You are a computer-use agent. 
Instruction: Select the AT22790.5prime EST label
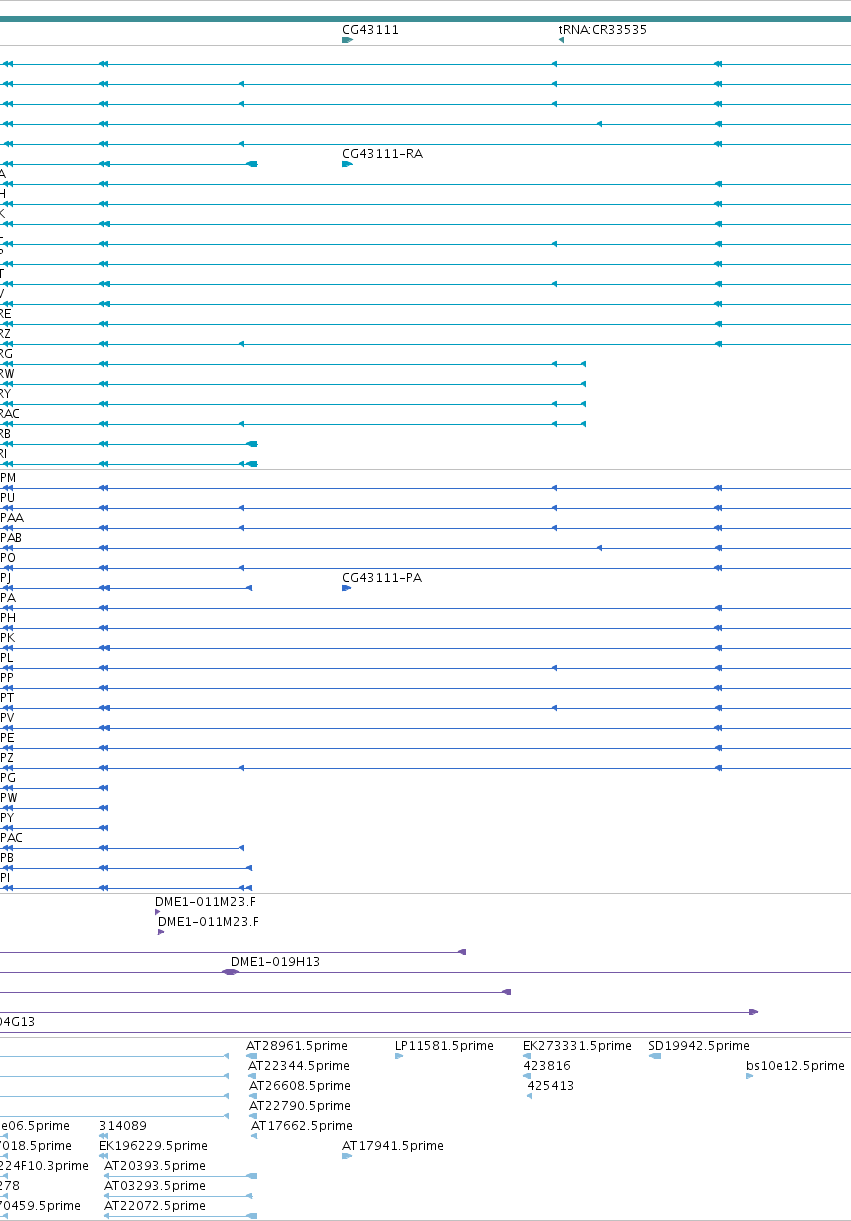[299, 1106]
